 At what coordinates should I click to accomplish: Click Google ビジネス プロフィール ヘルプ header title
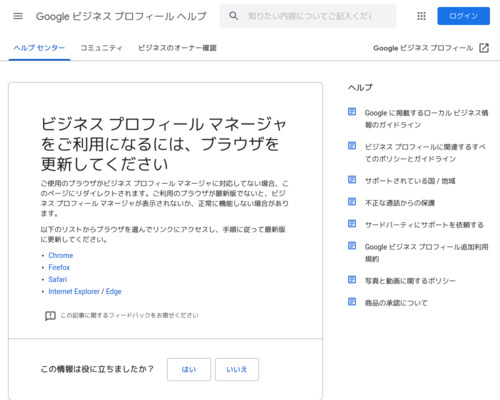pyautogui.click(x=121, y=16)
